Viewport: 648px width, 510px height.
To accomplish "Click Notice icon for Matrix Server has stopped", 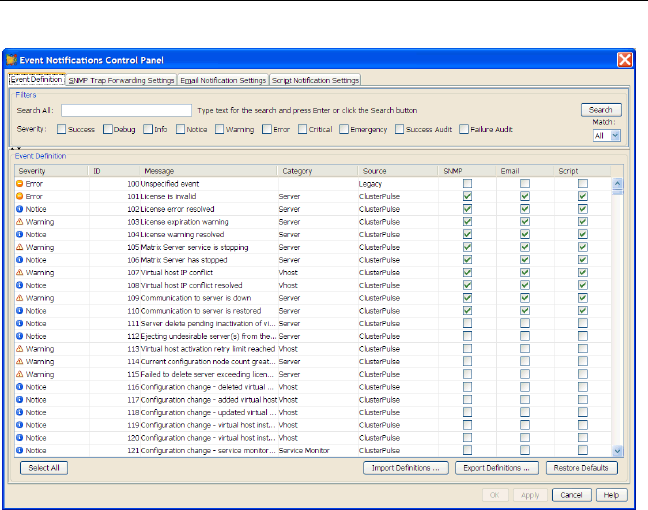I will (20, 260).
